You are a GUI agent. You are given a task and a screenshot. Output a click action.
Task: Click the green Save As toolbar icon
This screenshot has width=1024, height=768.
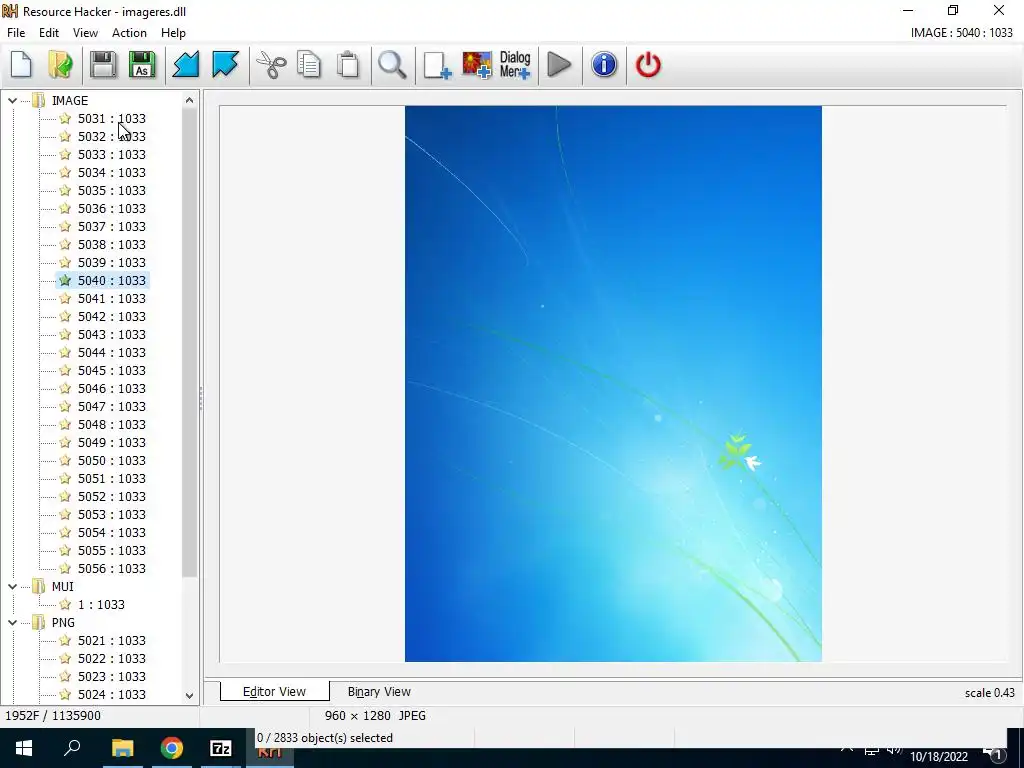click(x=142, y=65)
